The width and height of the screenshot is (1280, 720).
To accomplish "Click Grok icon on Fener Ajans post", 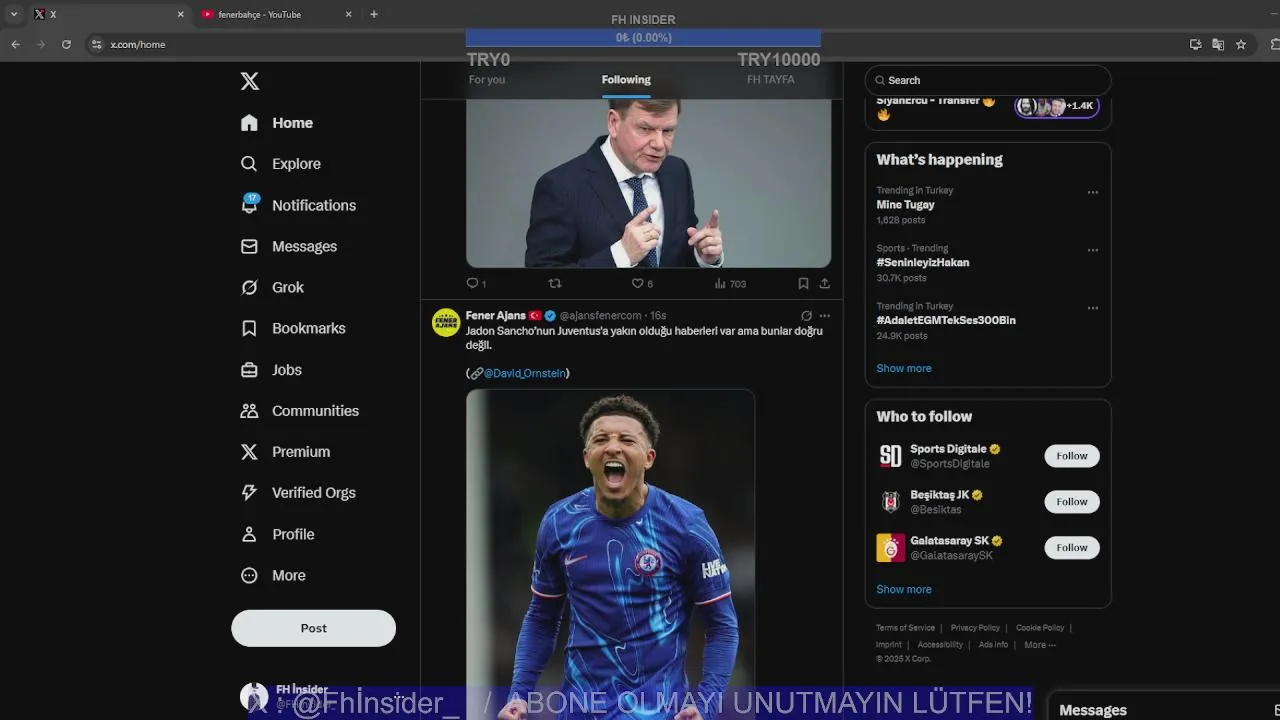I will click(x=806, y=316).
